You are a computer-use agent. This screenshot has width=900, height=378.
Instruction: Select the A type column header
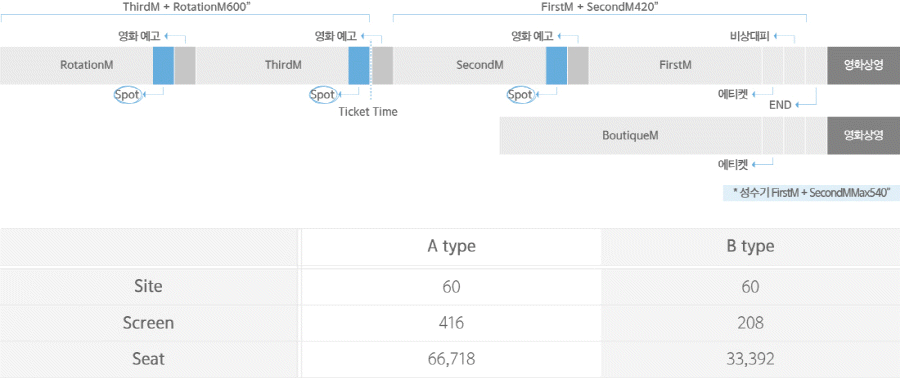point(451,247)
